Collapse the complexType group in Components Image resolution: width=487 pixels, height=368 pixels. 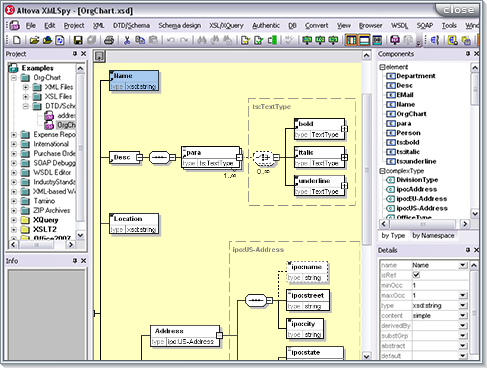383,171
